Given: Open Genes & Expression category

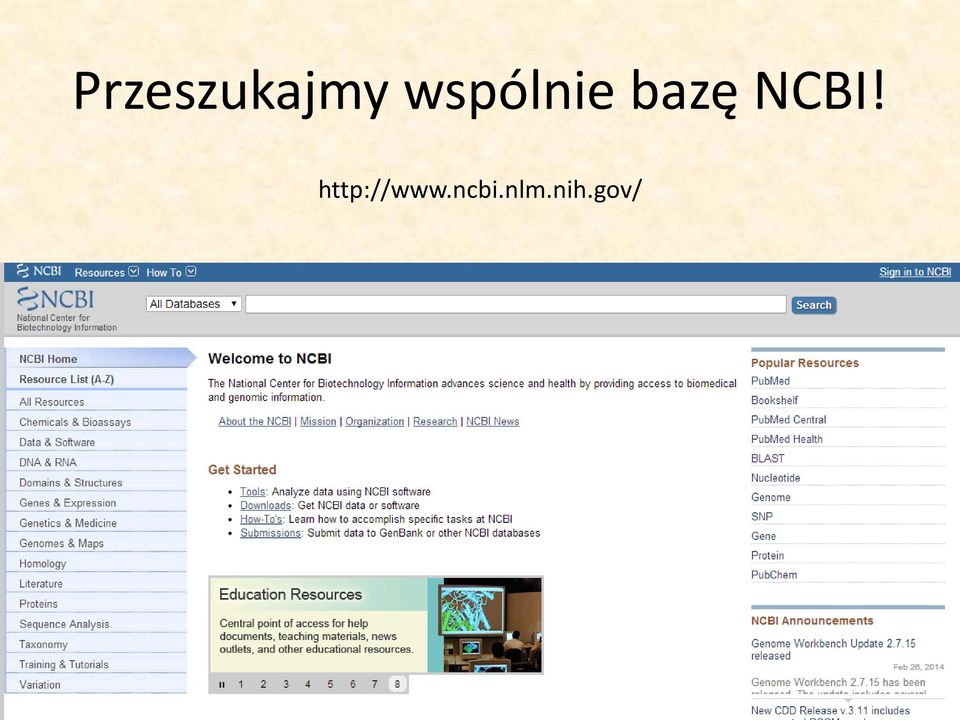Looking at the screenshot, I should tap(96, 503).
